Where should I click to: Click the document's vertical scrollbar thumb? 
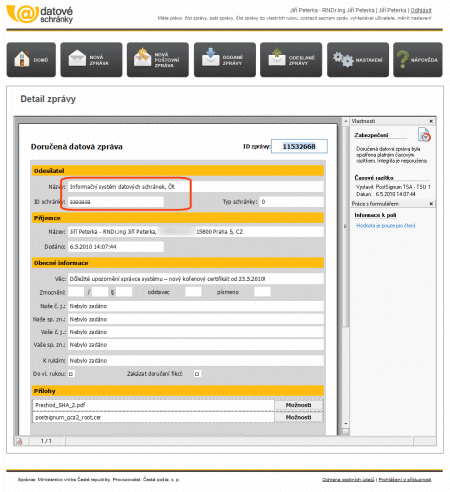[346, 227]
